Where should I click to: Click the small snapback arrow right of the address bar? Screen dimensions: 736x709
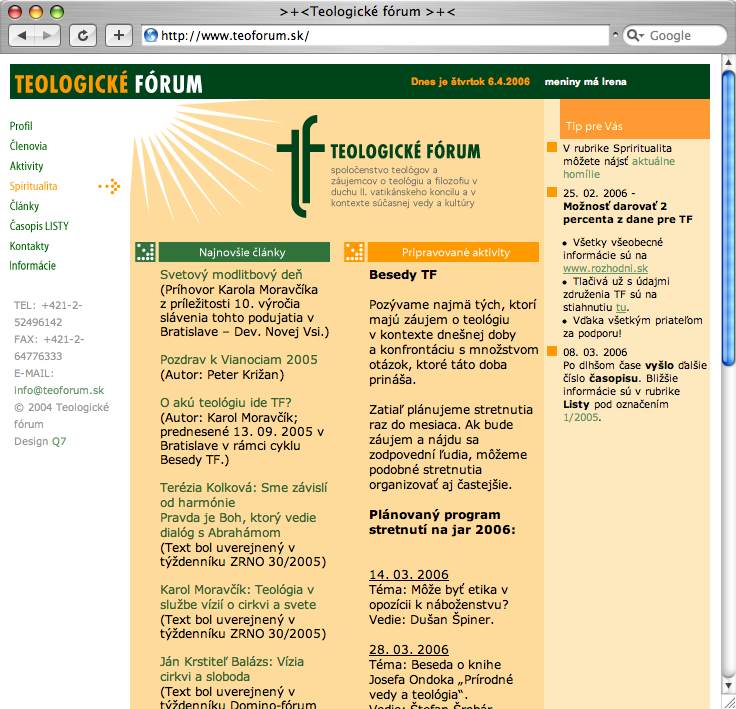point(615,34)
